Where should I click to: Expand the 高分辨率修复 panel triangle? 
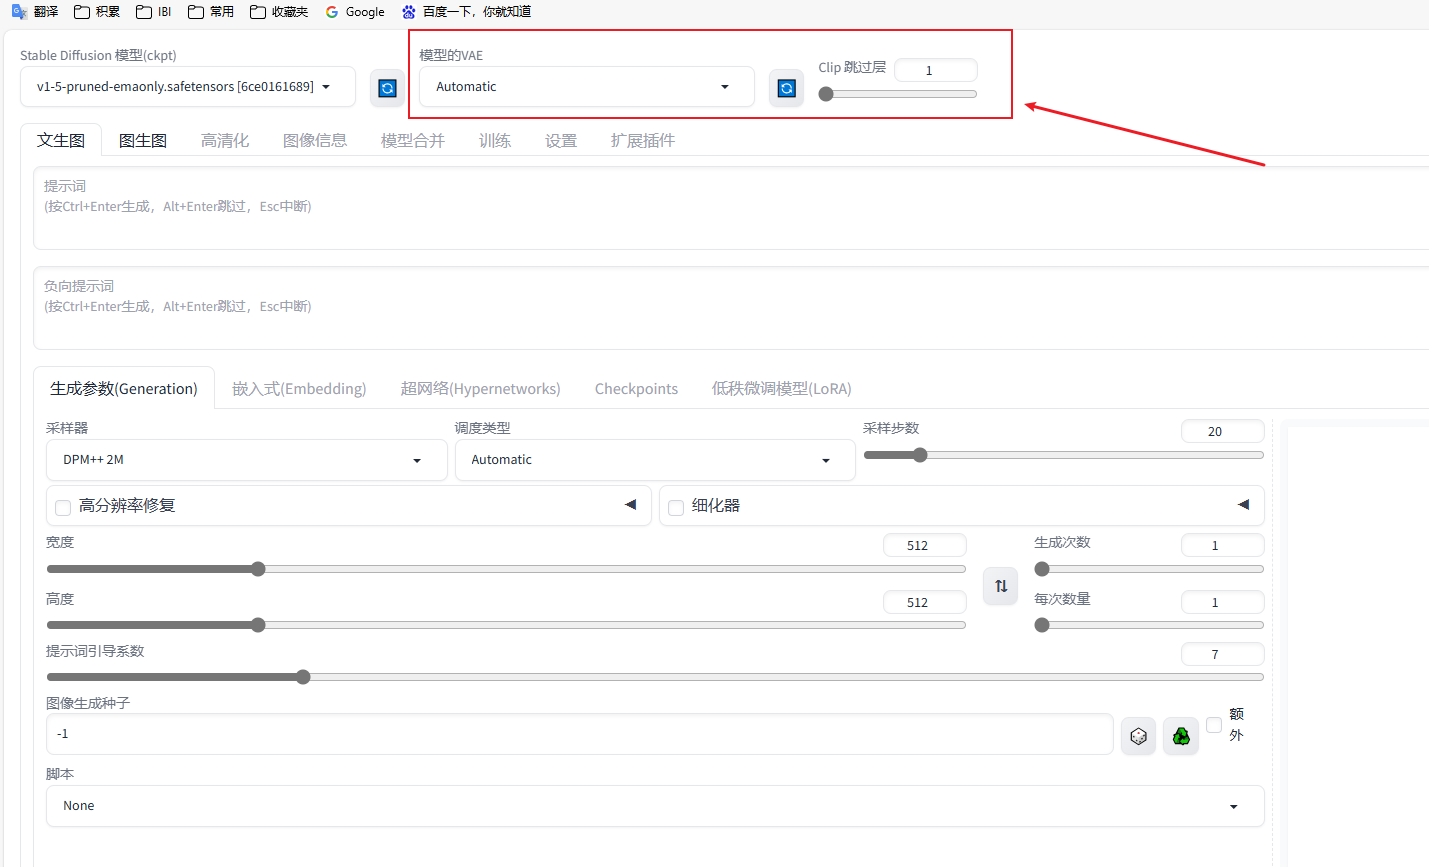coord(630,505)
